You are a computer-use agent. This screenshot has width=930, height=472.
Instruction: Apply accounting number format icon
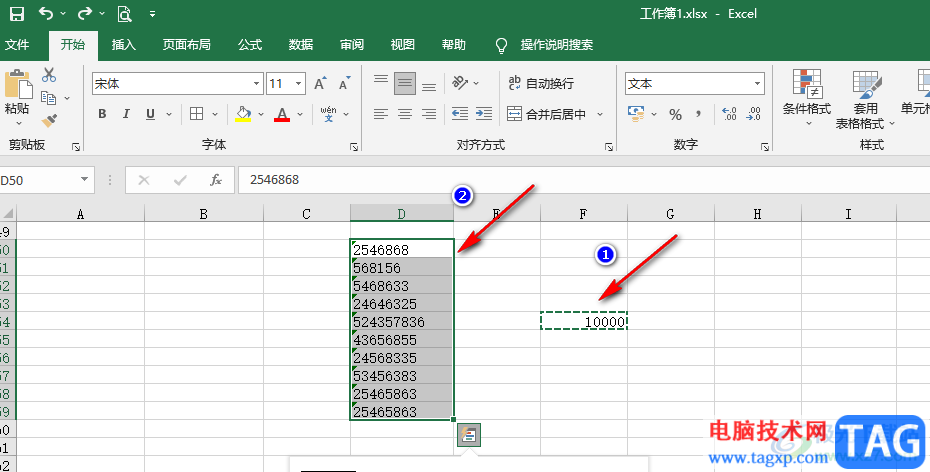(636, 113)
